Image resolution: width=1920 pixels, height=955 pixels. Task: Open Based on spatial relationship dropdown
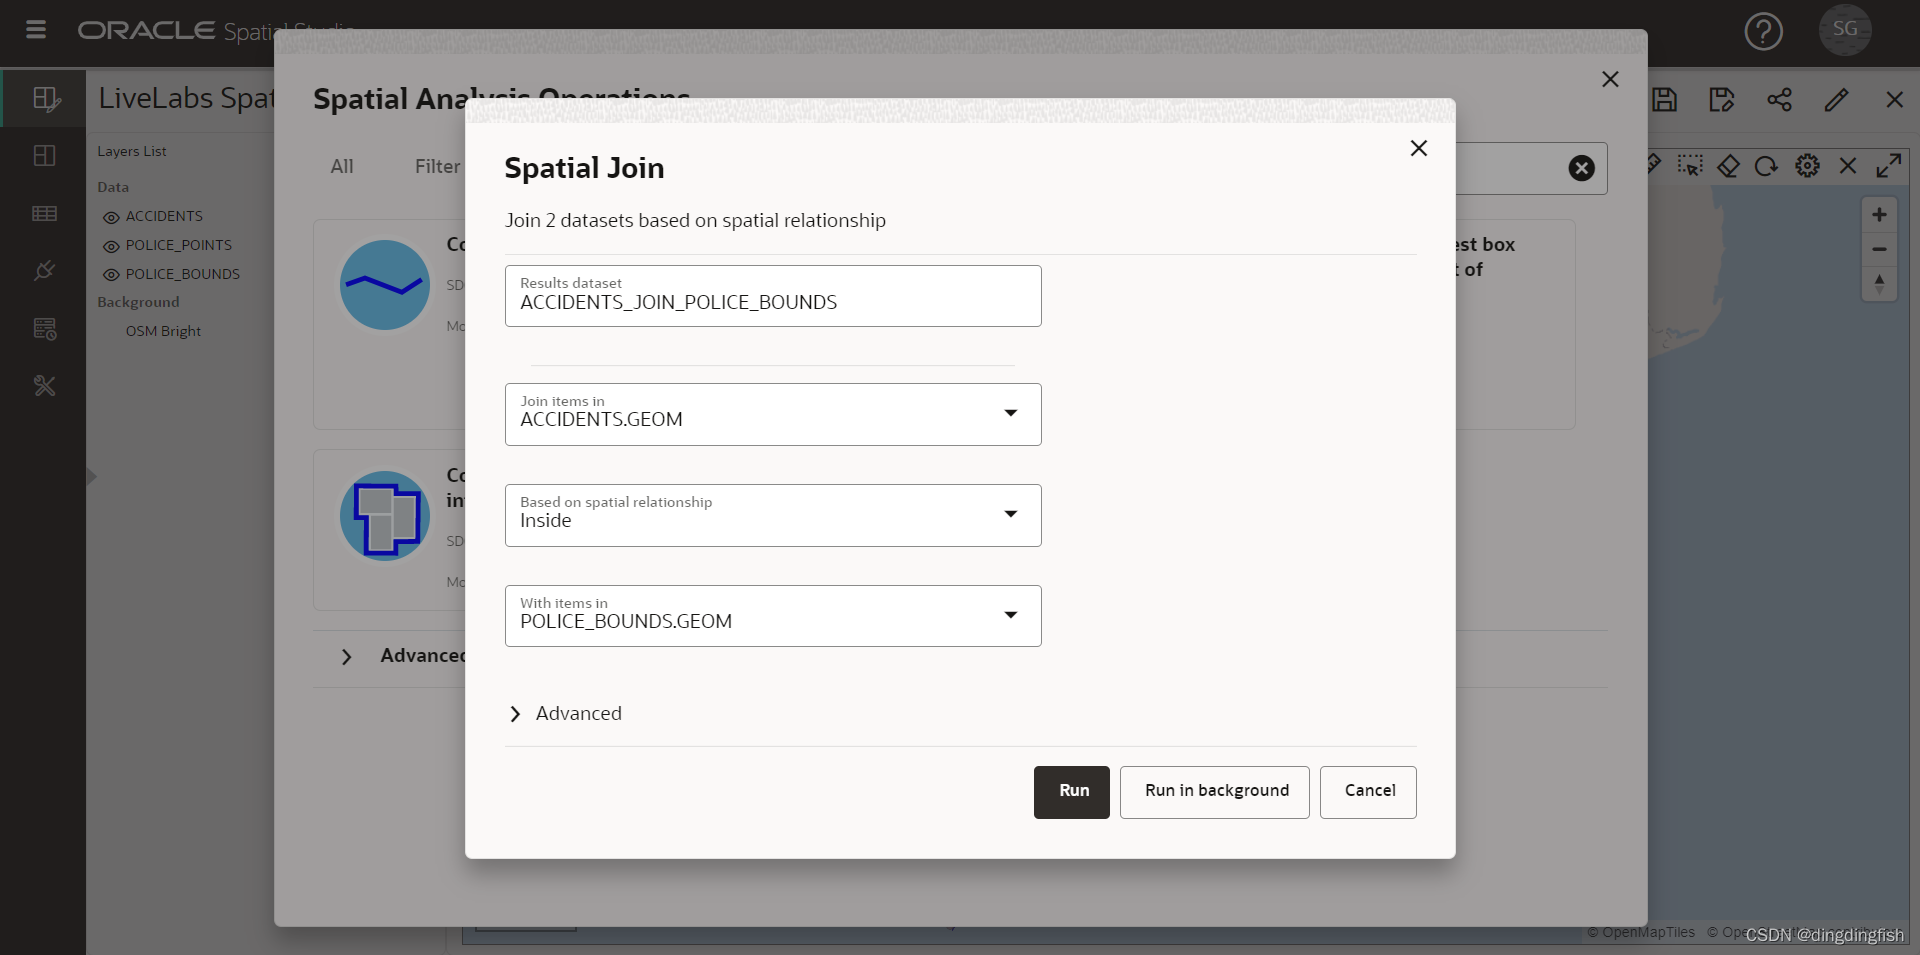pos(773,515)
